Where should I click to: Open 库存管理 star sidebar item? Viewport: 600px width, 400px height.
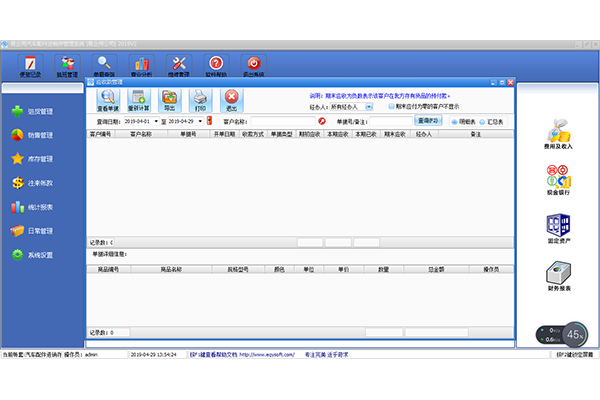click(32, 159)
